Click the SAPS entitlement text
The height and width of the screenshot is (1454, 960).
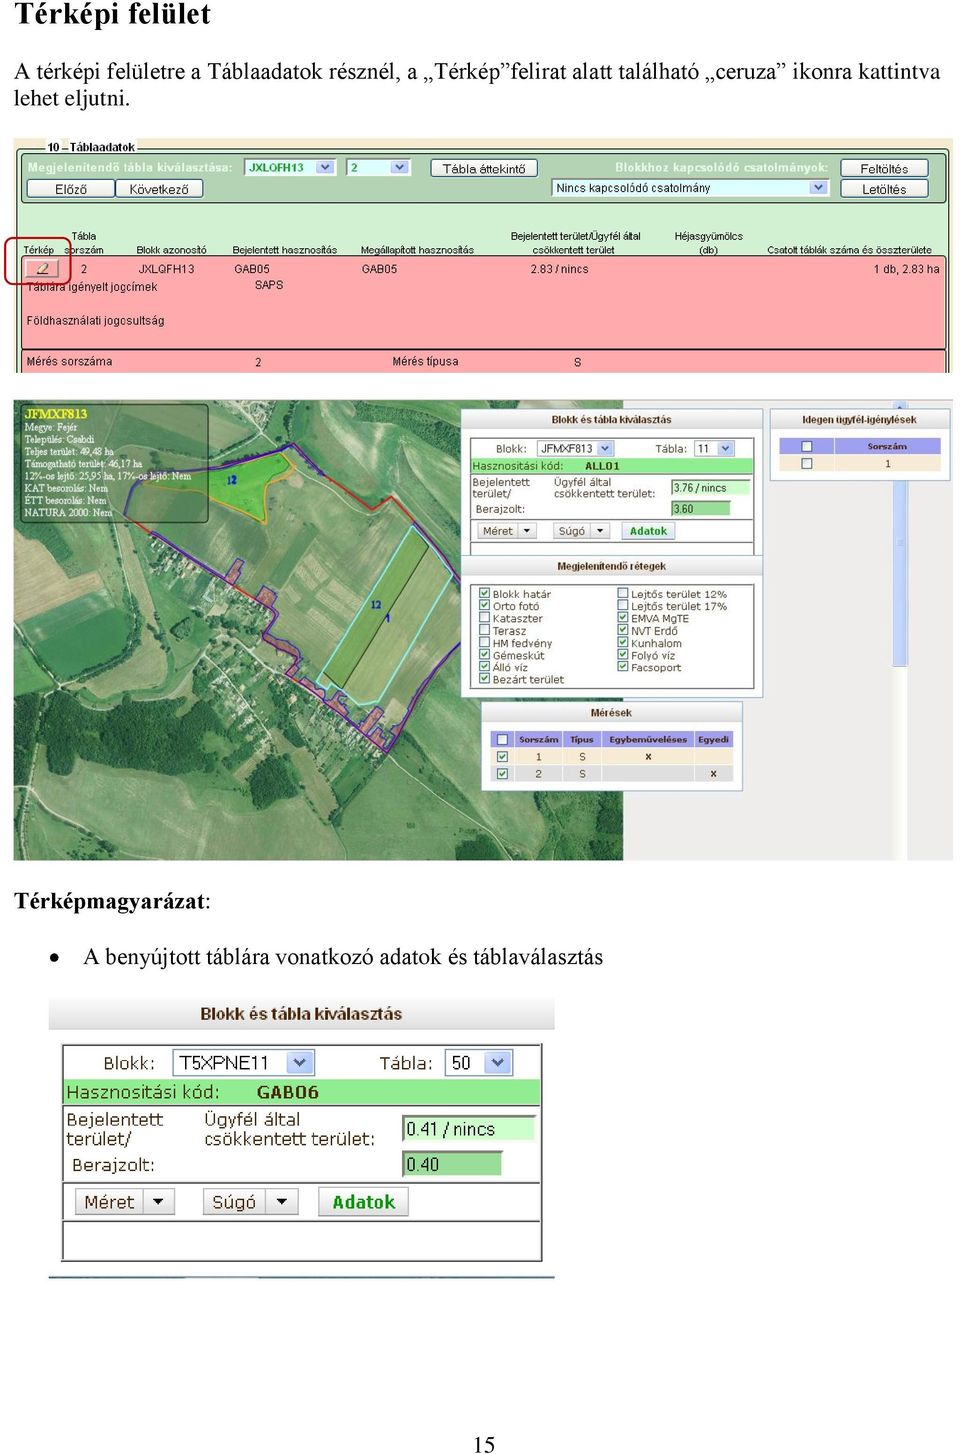point(269,285)
